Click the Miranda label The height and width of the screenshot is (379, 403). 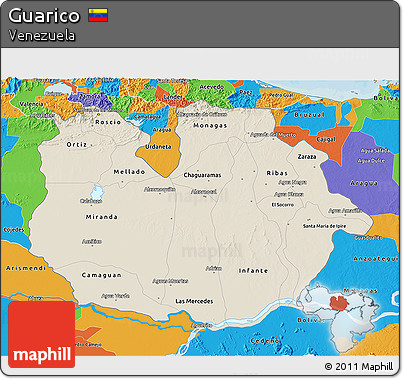point(102,217)
